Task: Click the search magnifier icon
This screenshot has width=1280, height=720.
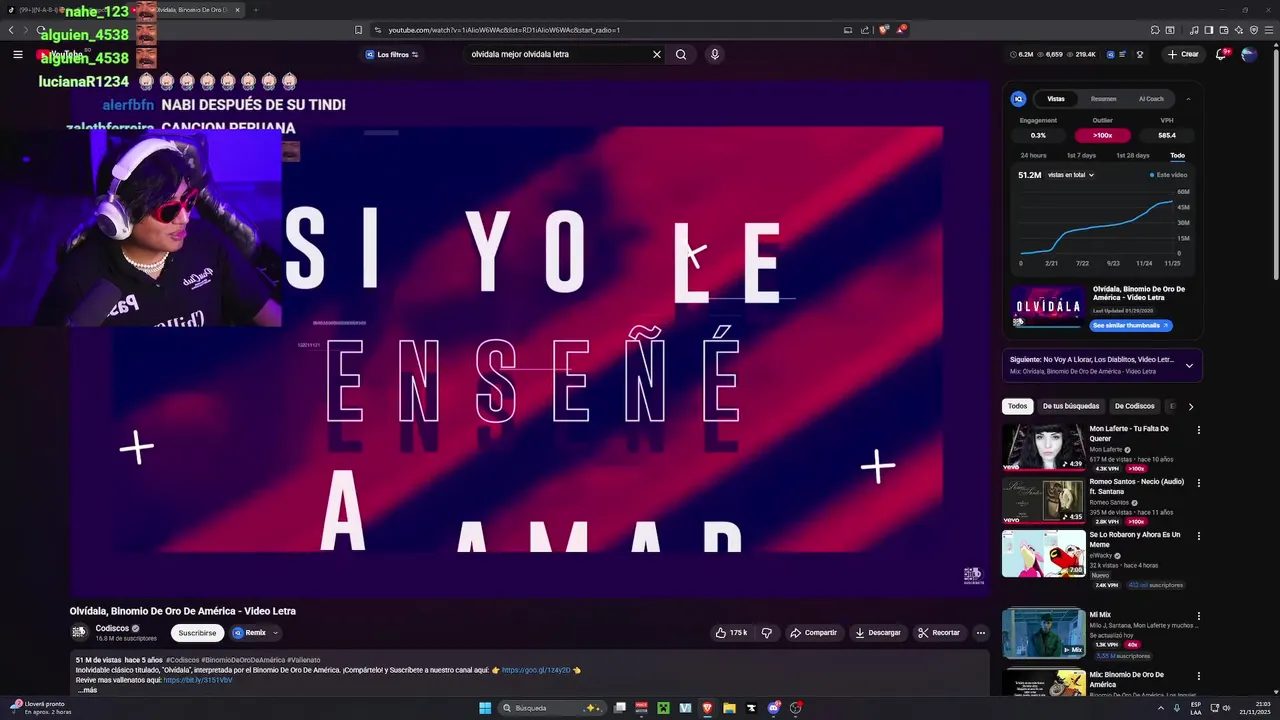Action: pos(681,54)
